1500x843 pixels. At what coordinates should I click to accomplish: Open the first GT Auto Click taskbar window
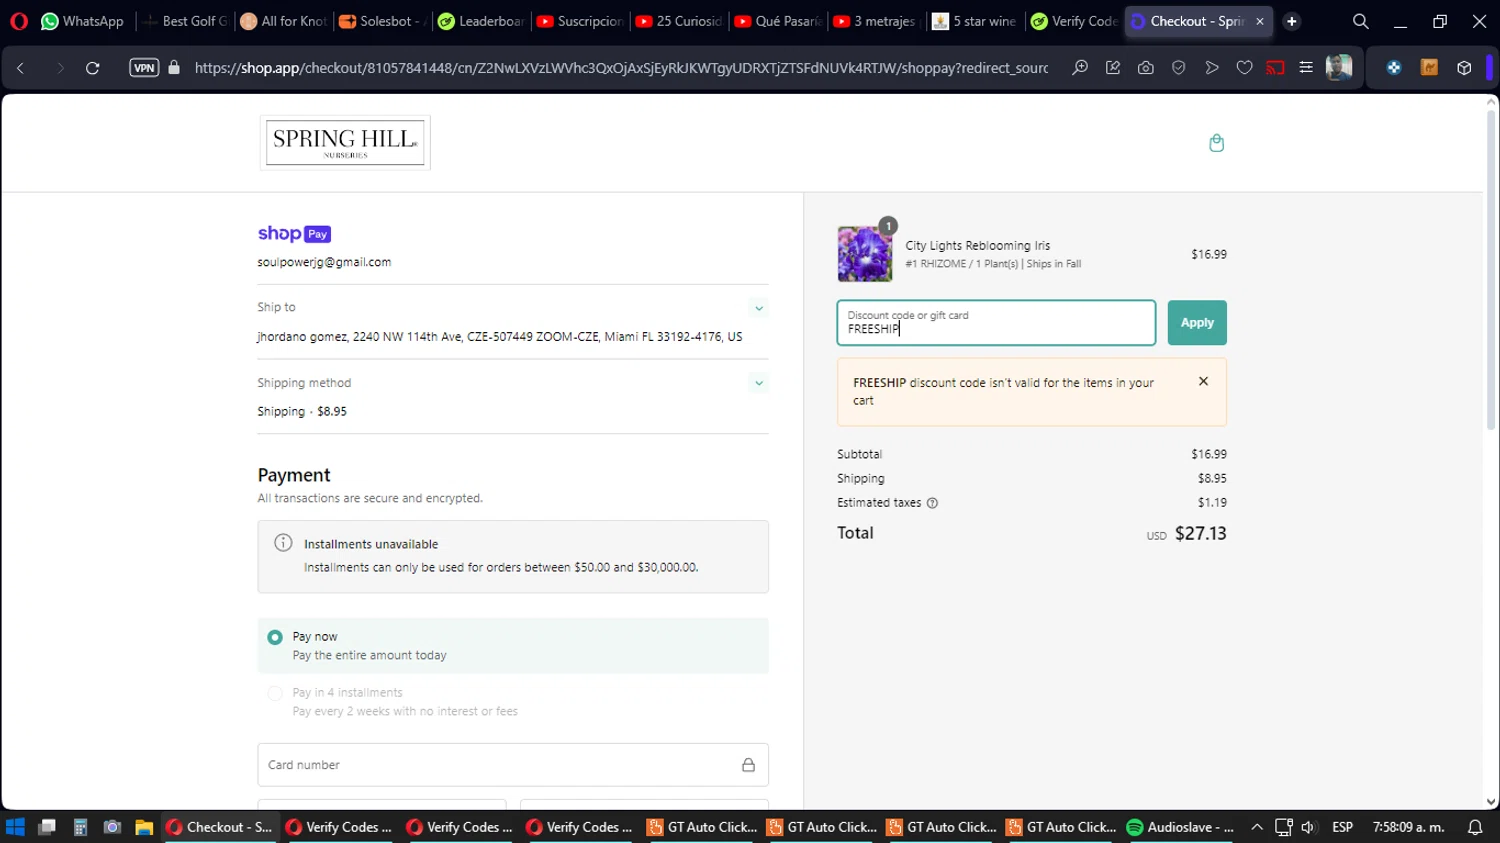tap(702, 827)
